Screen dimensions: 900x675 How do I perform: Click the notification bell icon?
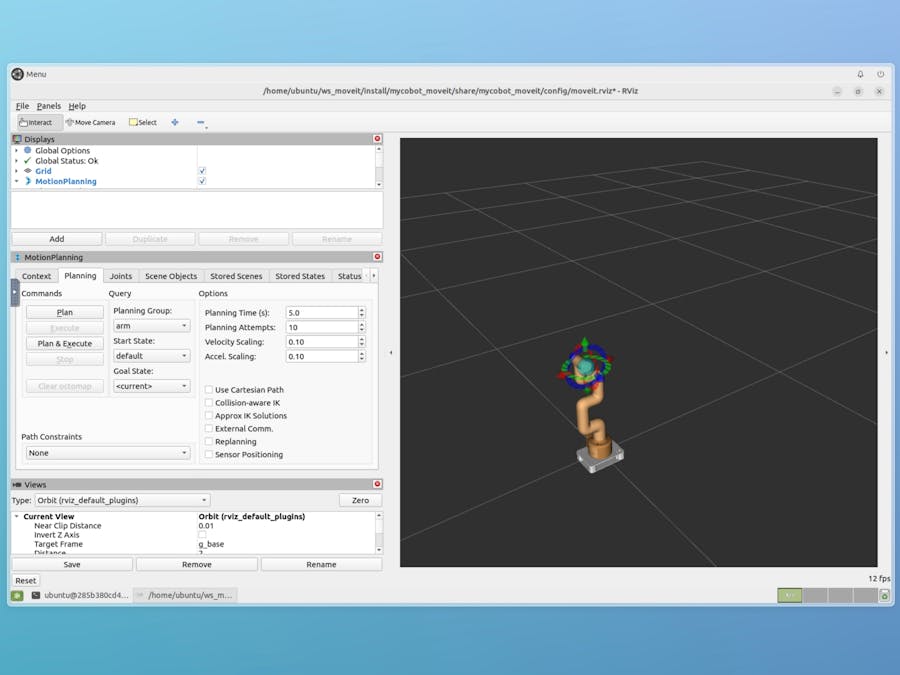pyautogui.click(x=860, y=74)
